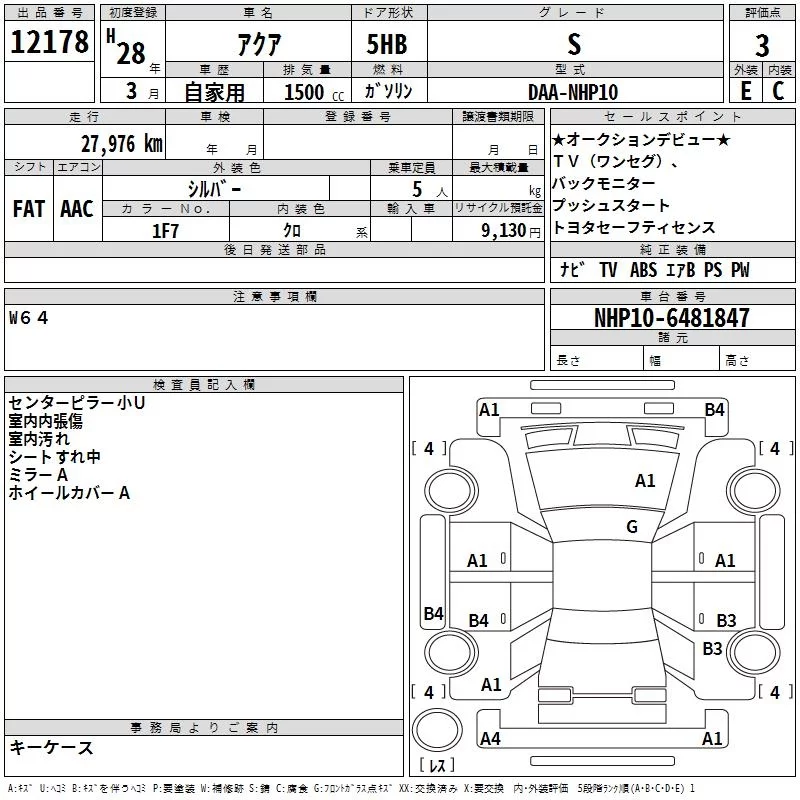Click inspector note ミラーA

click(38, 474)
